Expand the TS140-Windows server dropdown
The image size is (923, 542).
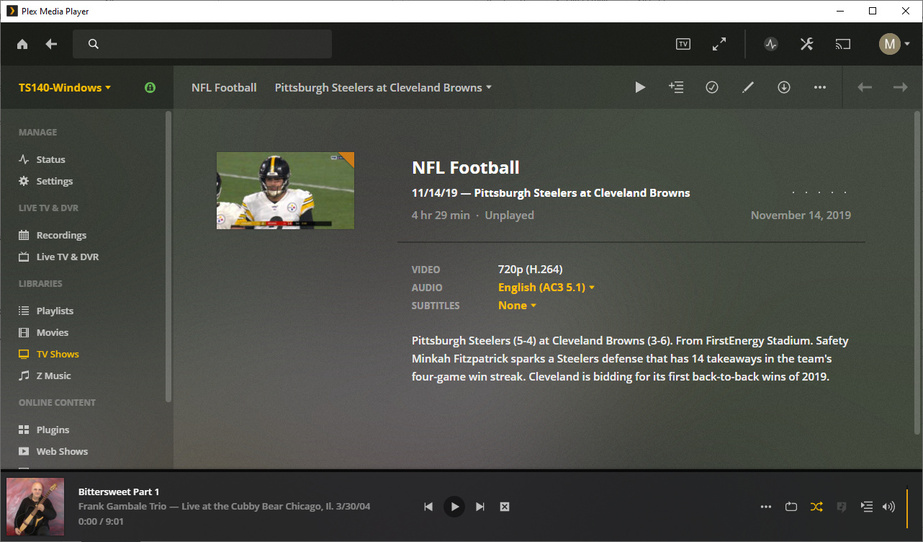65,88
